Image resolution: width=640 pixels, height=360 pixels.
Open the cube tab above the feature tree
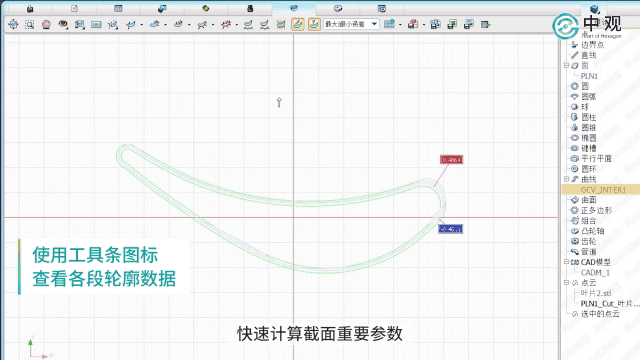click(595, 9)
